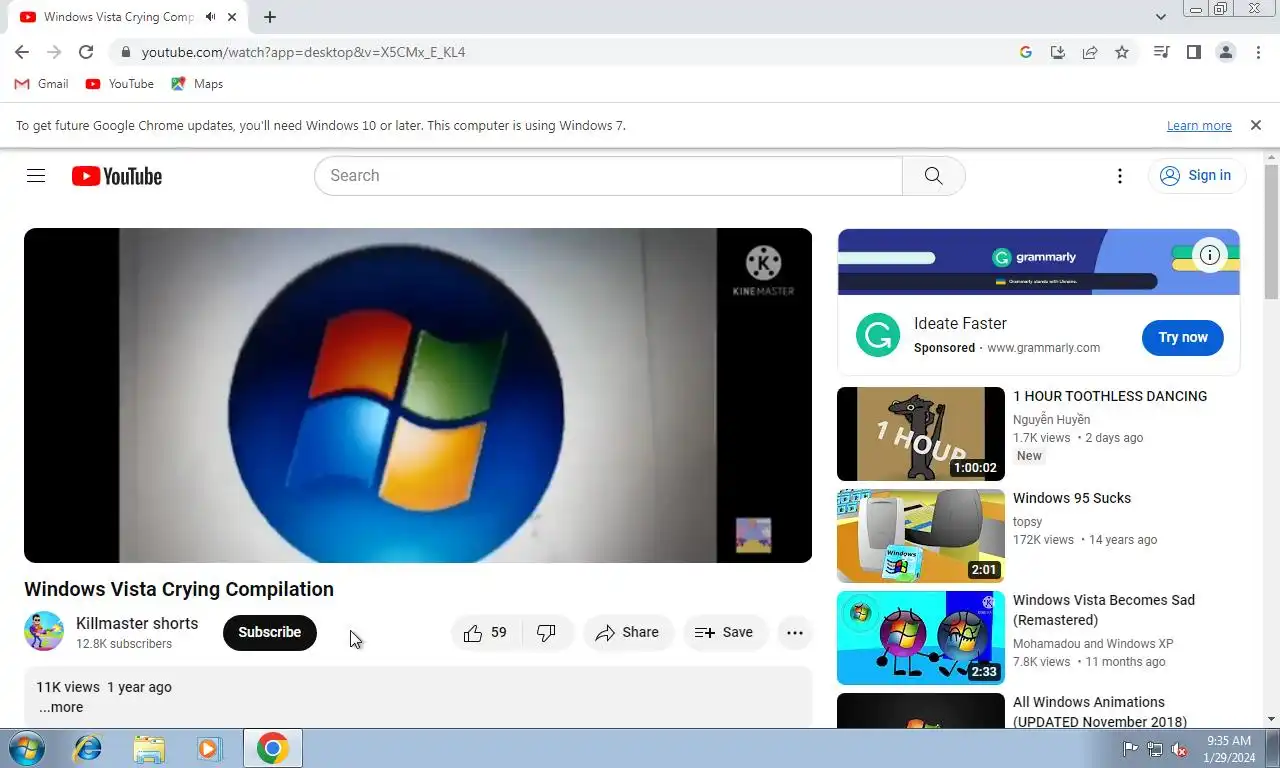Viewport: 1280px width, 768px height.
Task: Subscribe to Killmaster shorts
Action: click(x=270, y=633)
